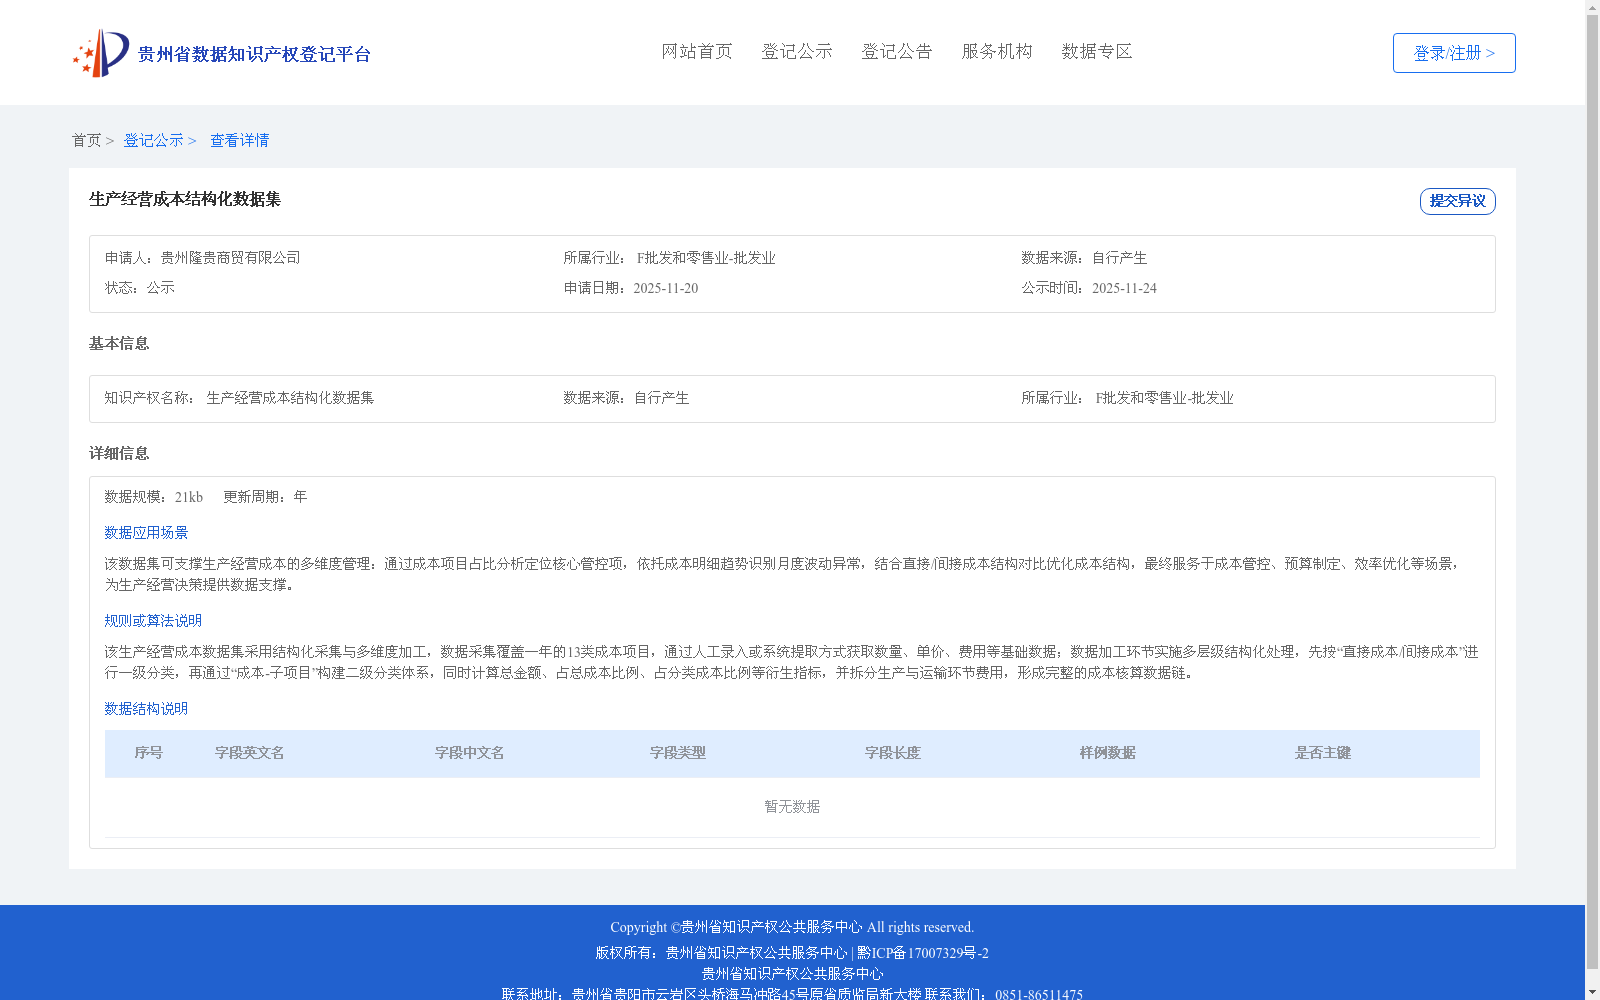This screenshot has height=1000, width=1600.
Task: Click the 数据应用场景 section title
Action: 146,533
